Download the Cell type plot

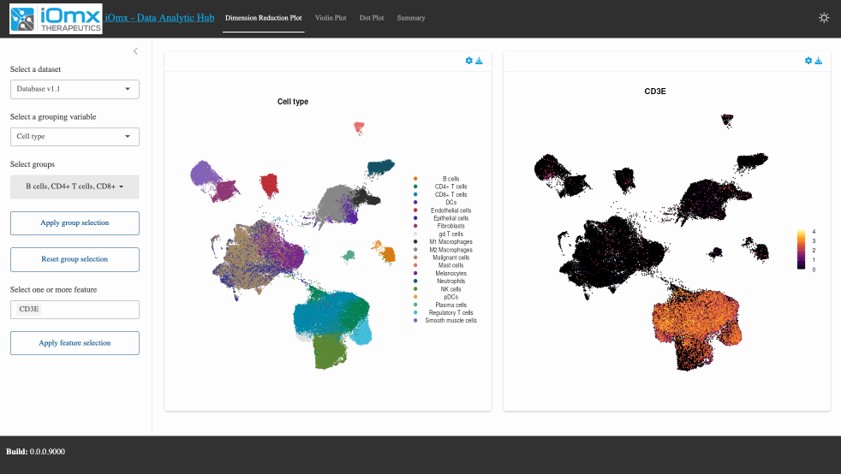tap(479, 61)
